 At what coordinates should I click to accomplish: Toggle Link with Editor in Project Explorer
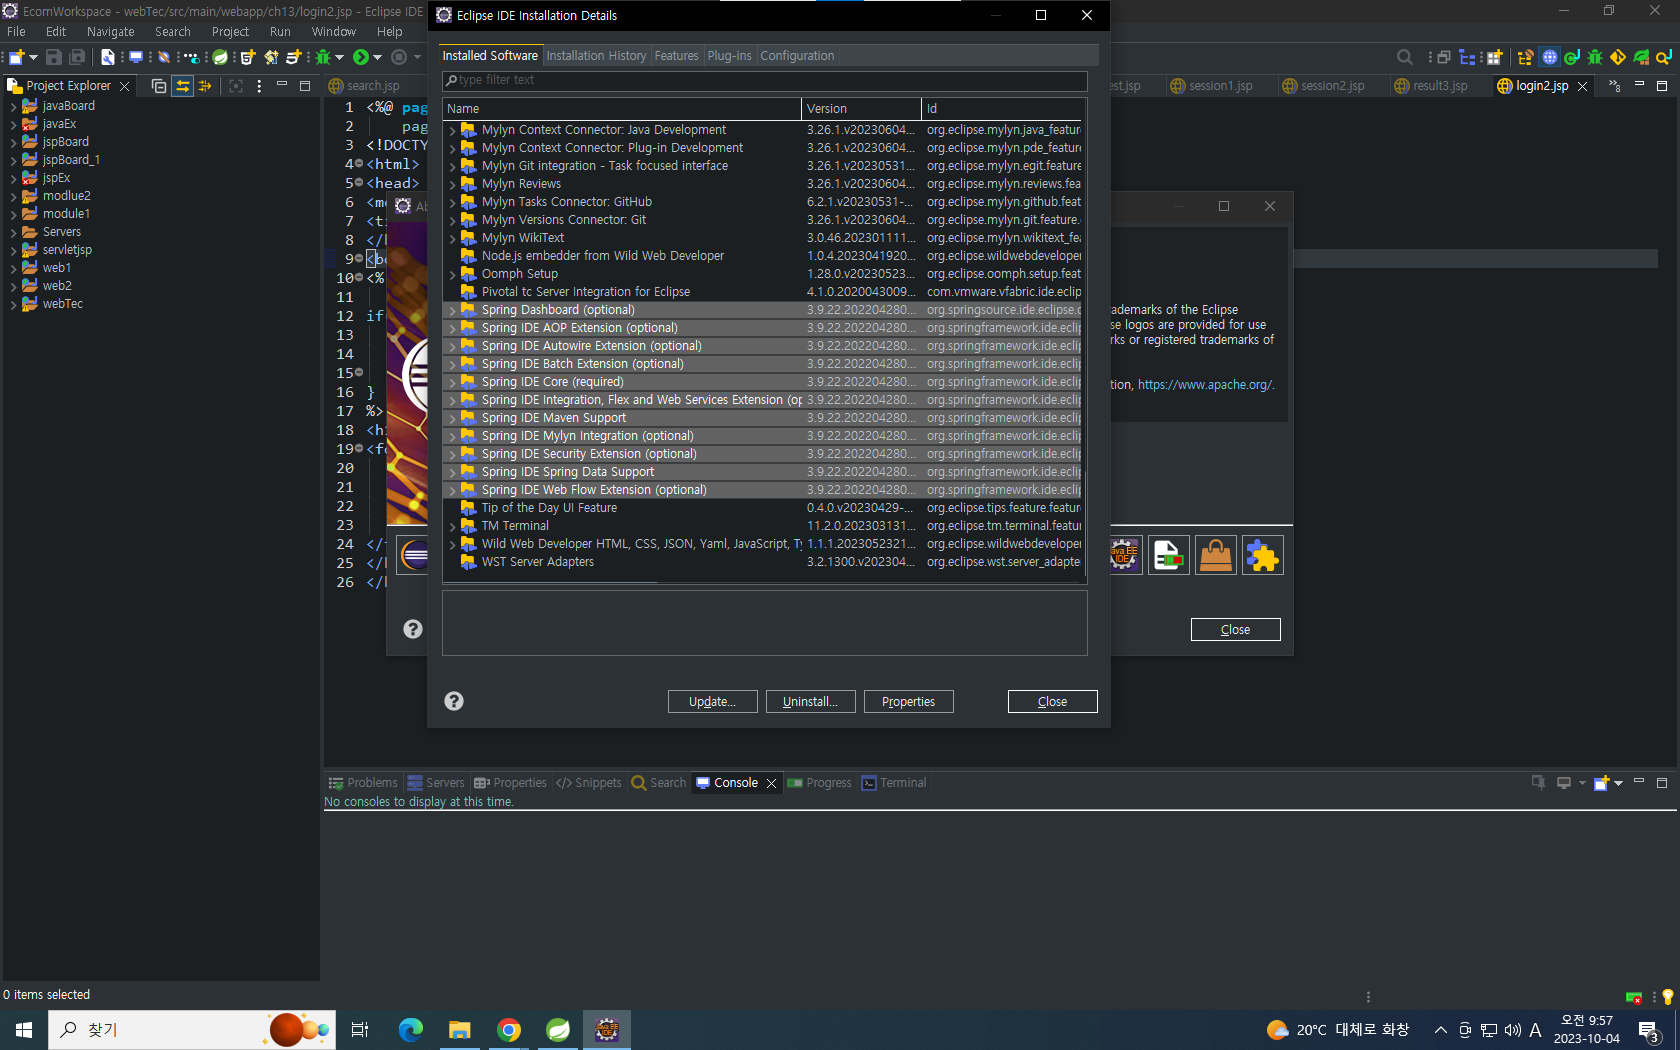tap(183, 86)
